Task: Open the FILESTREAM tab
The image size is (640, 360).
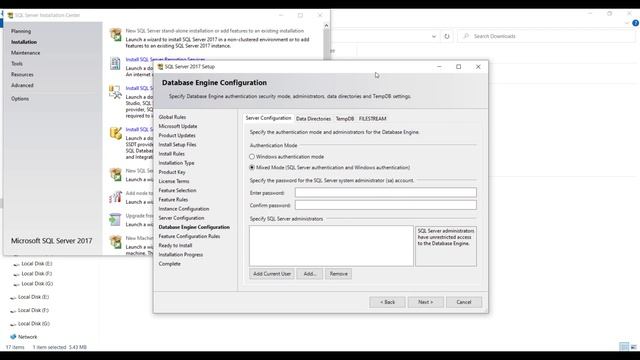Action: [x=373, y=119]
